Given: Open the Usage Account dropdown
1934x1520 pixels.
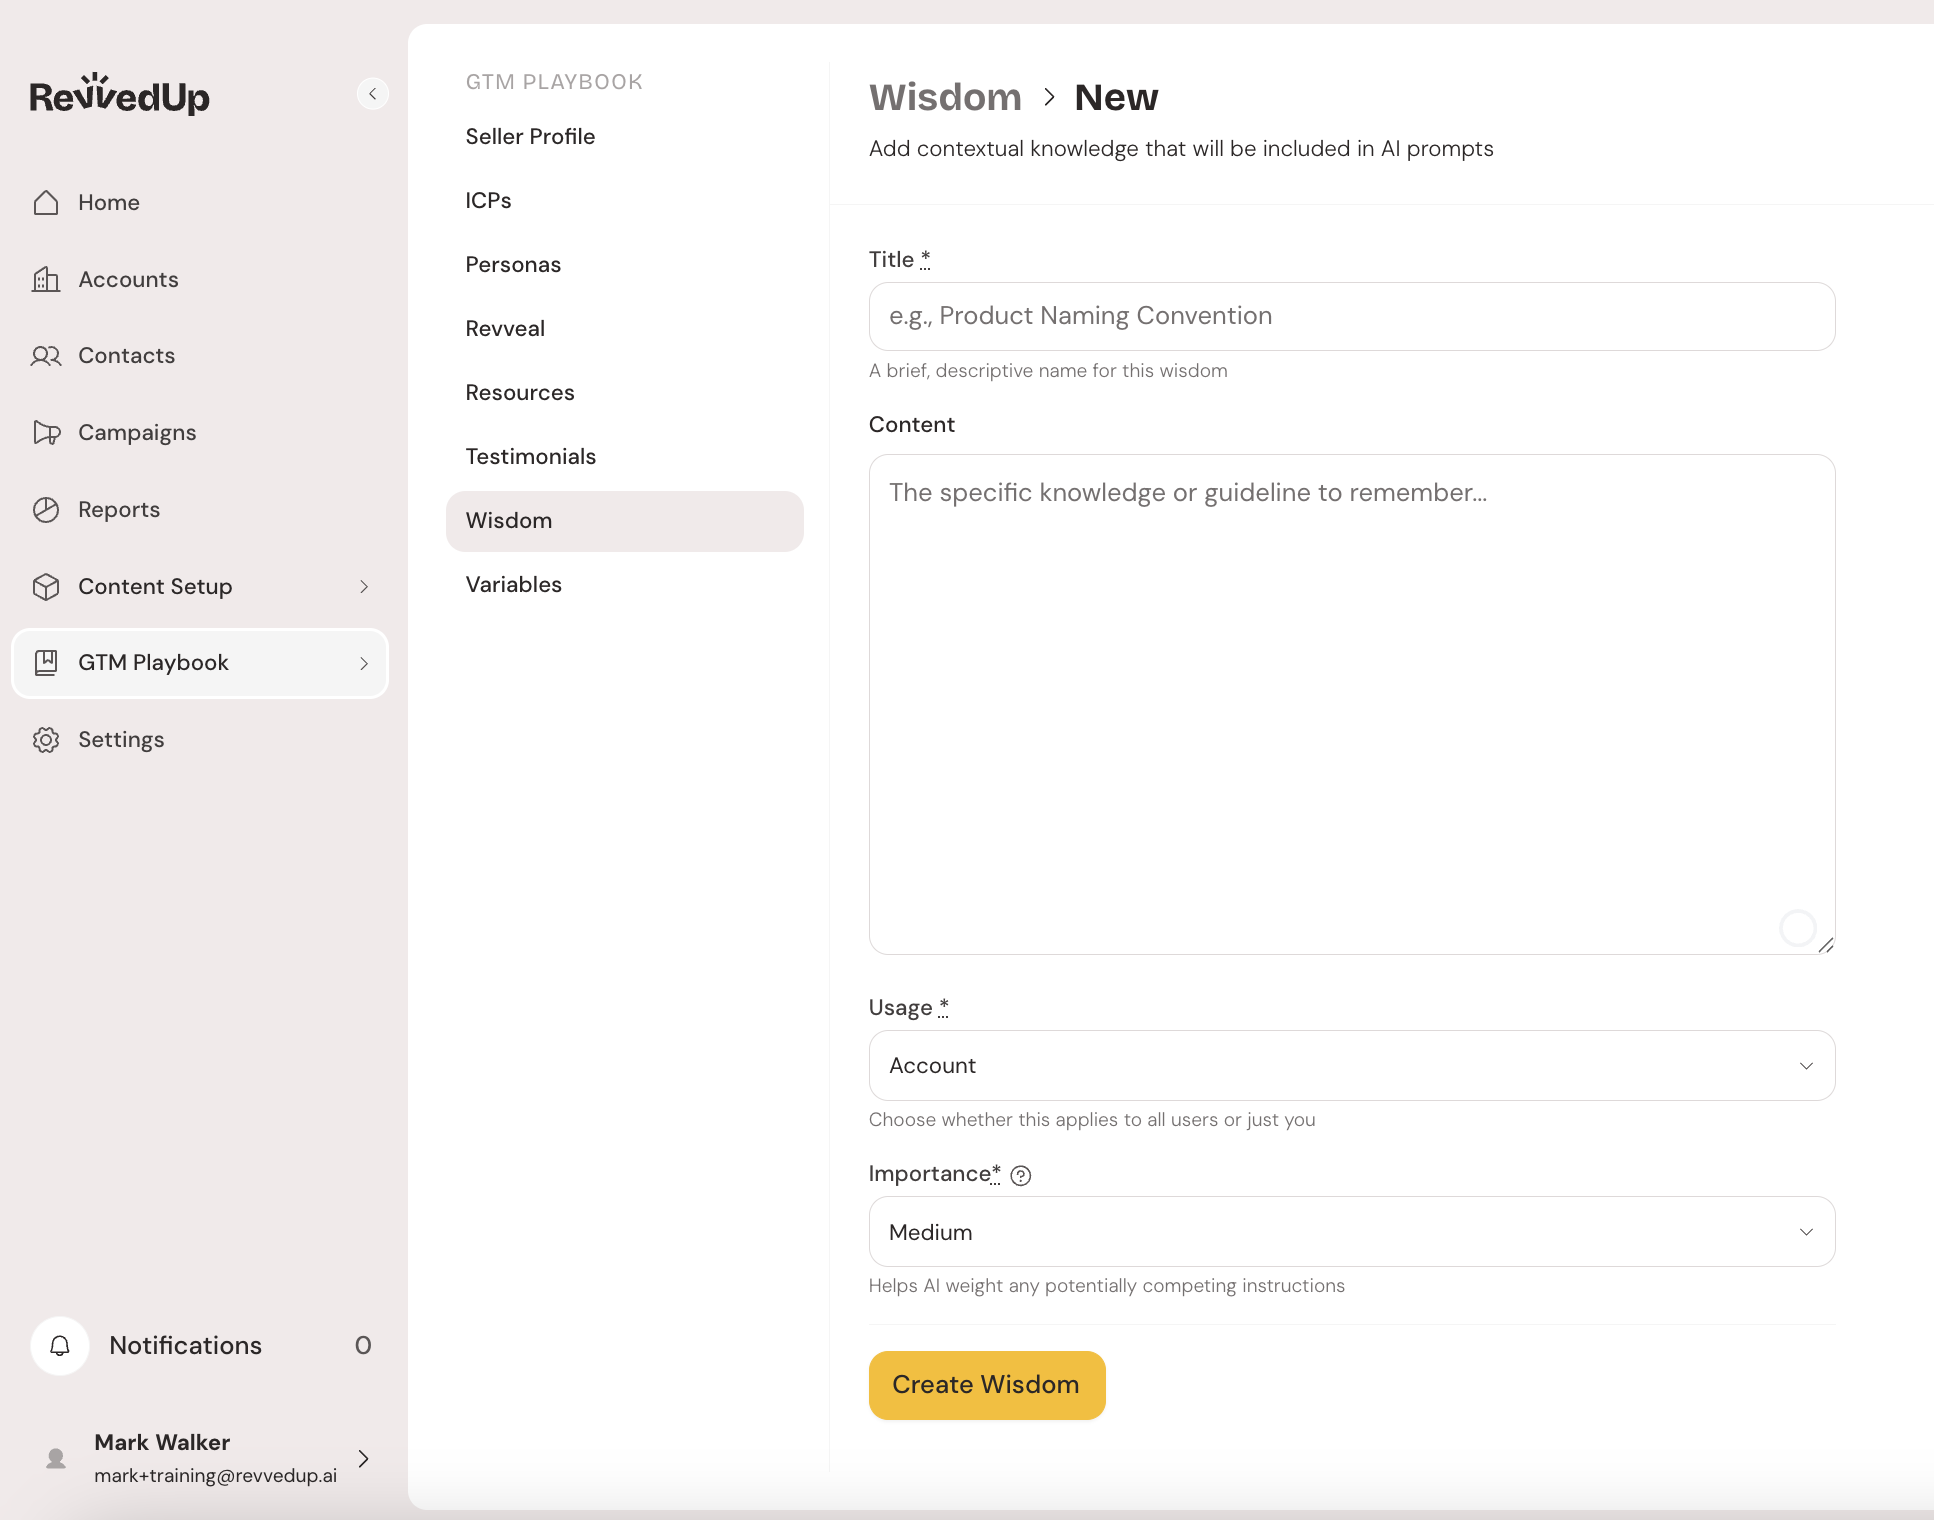Looking at the screenshot, I should 1351,1066.
